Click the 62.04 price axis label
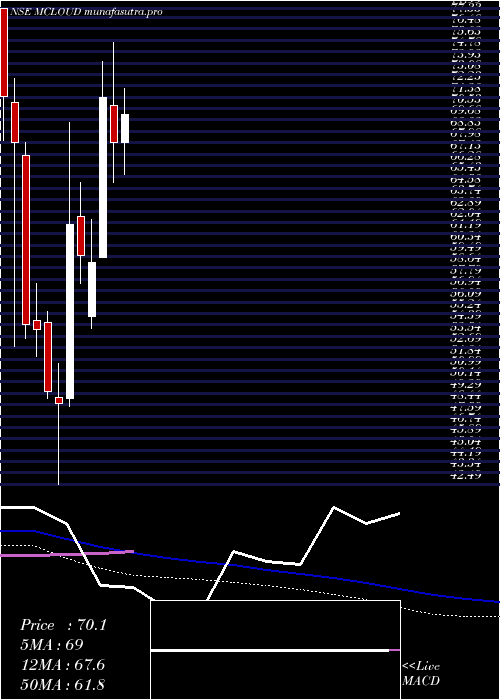500x700 pixels. 466,214
